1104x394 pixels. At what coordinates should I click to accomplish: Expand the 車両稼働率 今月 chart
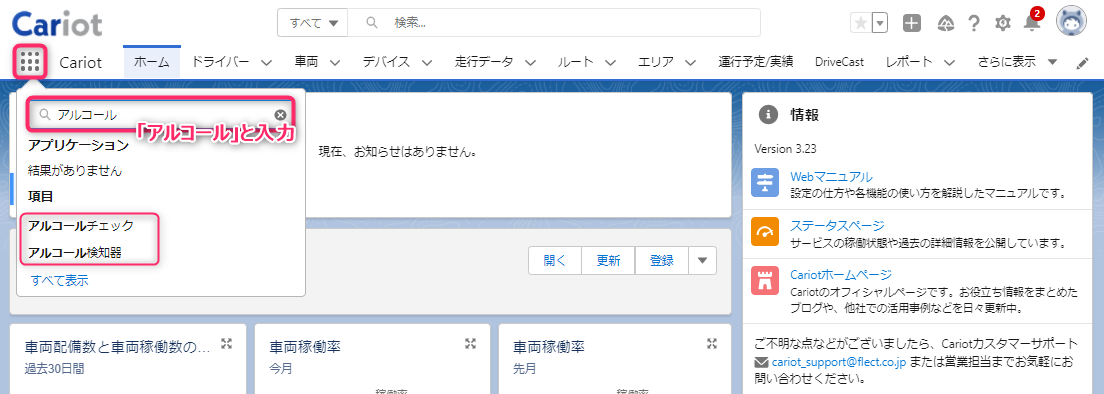coord(470,343)
